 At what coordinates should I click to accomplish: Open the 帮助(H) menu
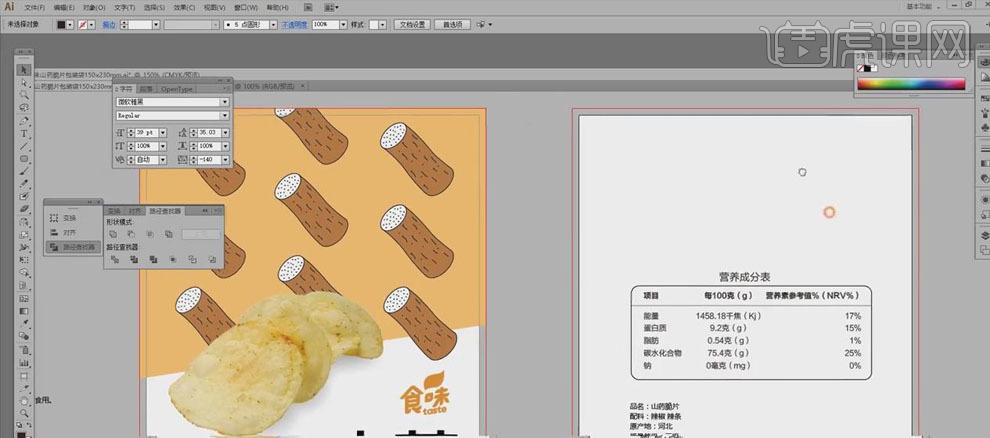click(x=277, y=8)
